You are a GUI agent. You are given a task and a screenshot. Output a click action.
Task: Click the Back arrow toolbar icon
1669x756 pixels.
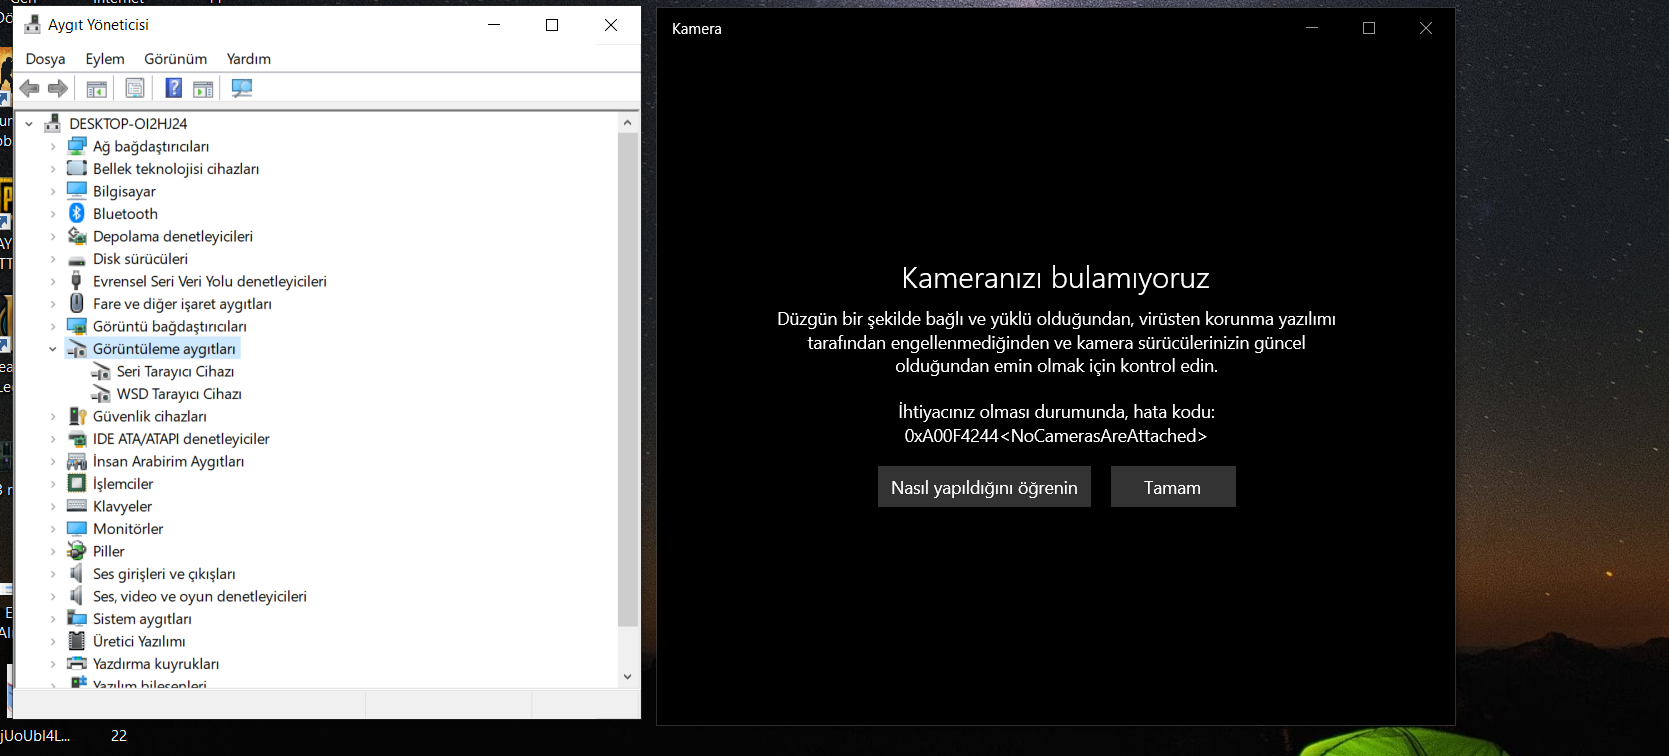tap(30, 89)
